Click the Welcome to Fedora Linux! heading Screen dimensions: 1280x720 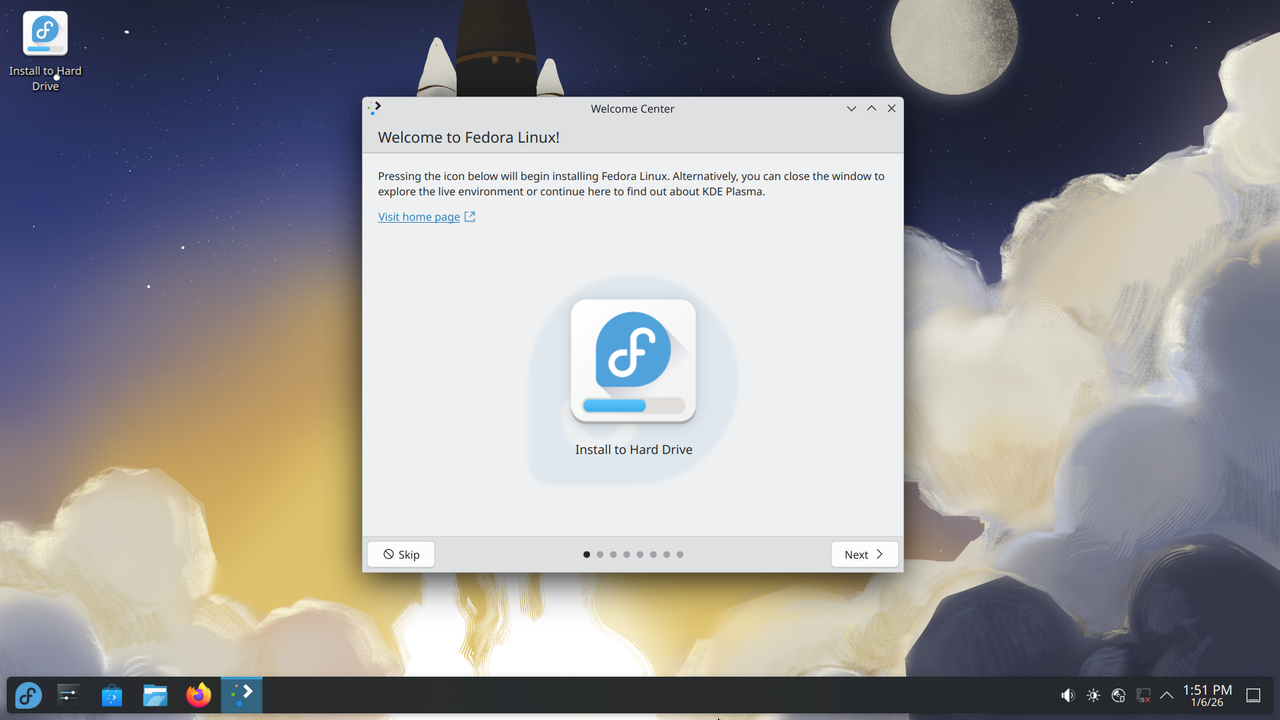(x=468, y=137)
